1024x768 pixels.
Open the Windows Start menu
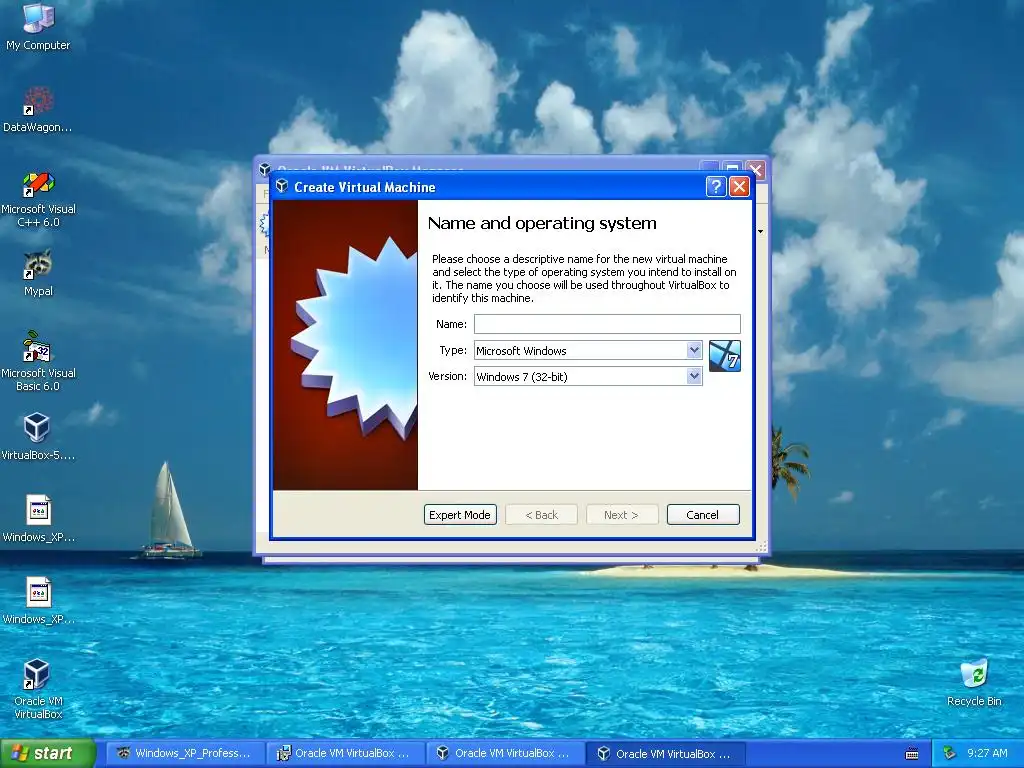point(48,753)
